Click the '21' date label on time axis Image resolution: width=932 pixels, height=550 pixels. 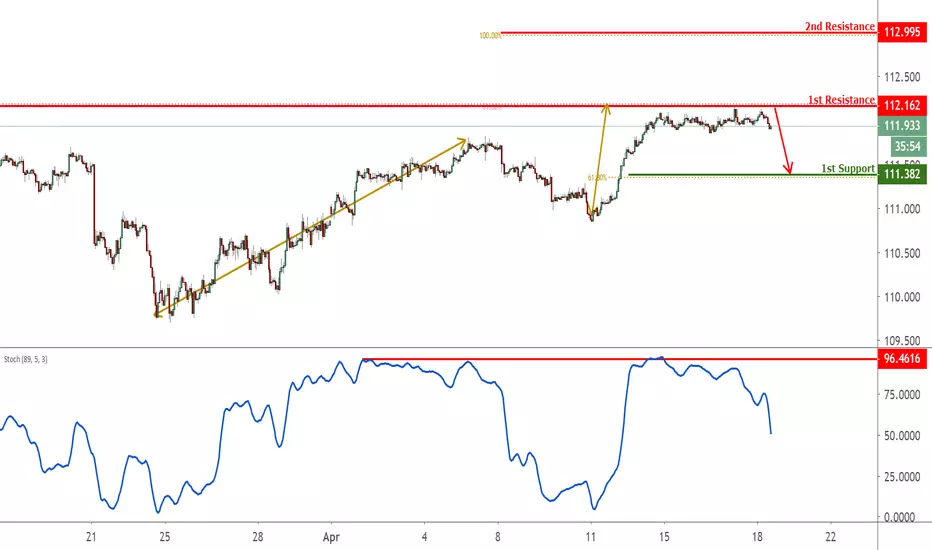(x=91, y=537)
